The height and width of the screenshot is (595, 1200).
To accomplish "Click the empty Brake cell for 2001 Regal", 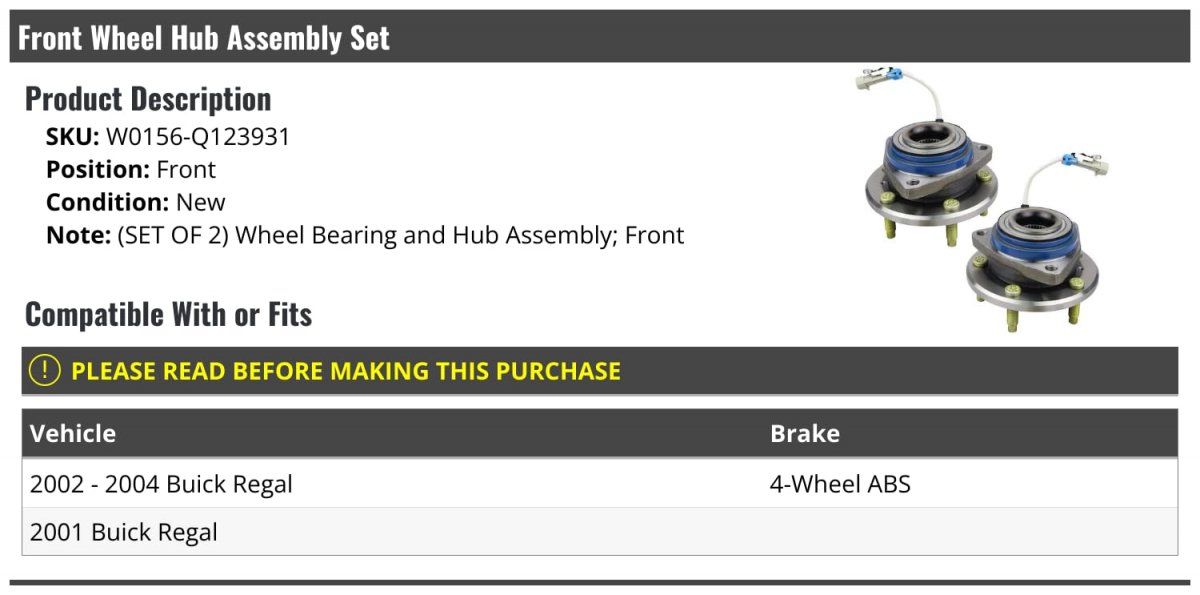I will coord(970,532).
